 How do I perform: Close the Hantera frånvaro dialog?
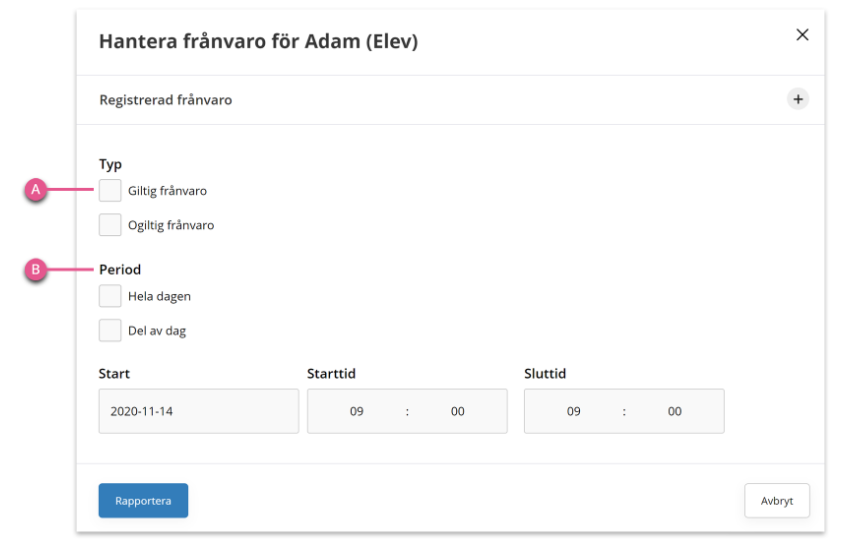click(802, 35)
